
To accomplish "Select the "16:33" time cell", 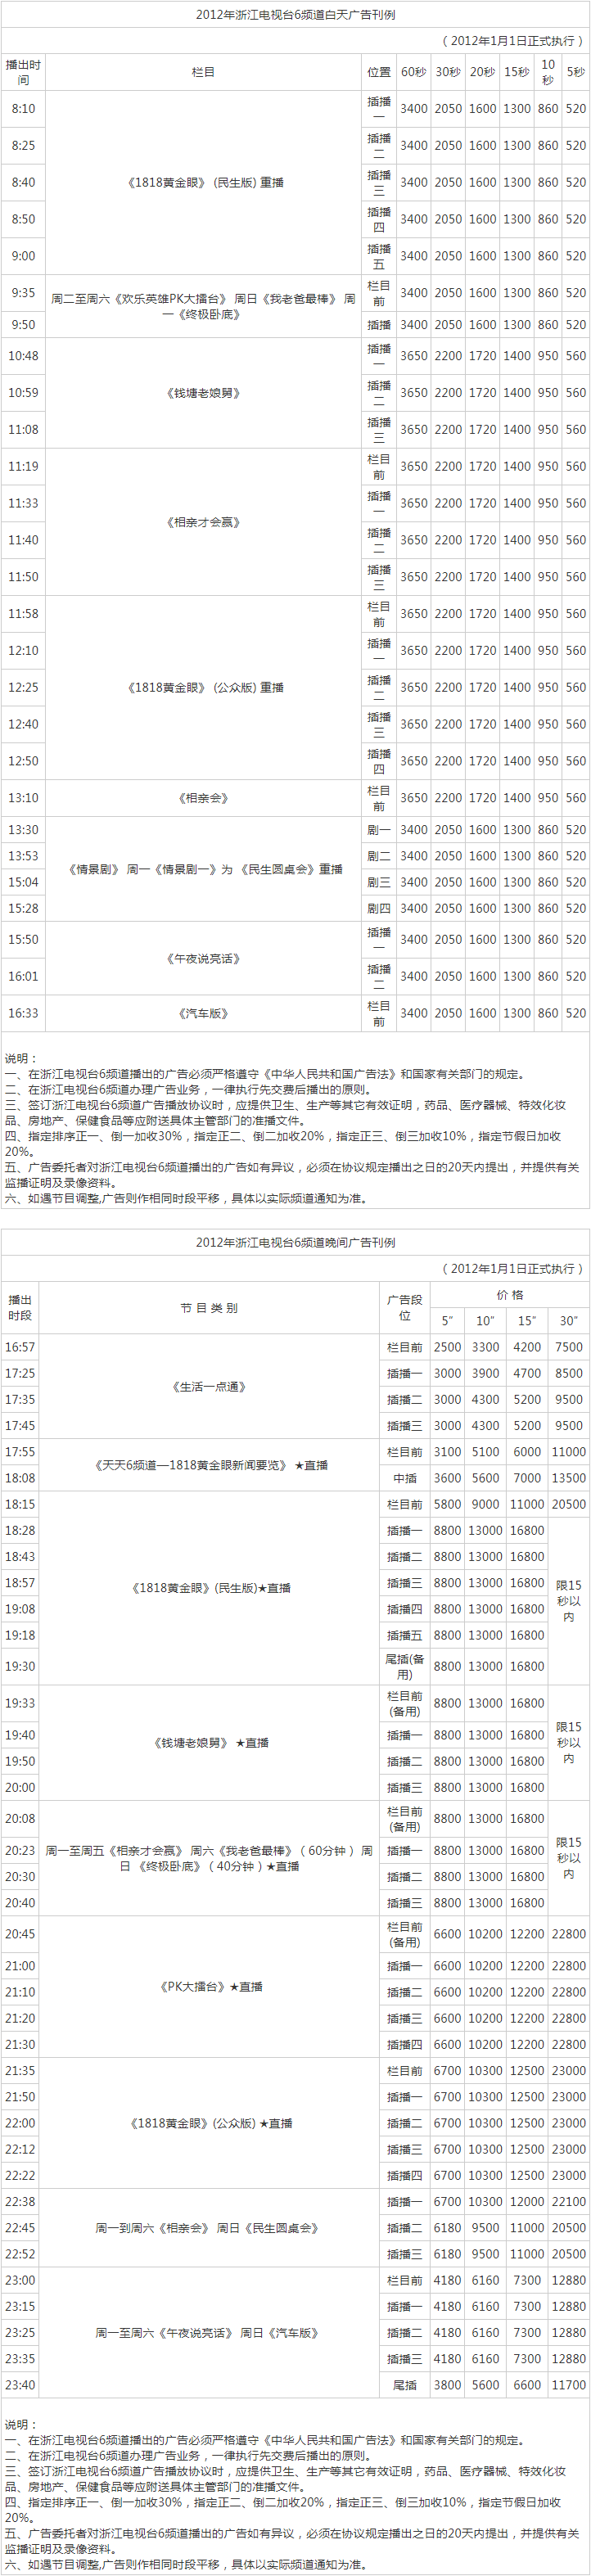I will (x=23, y=1013).
